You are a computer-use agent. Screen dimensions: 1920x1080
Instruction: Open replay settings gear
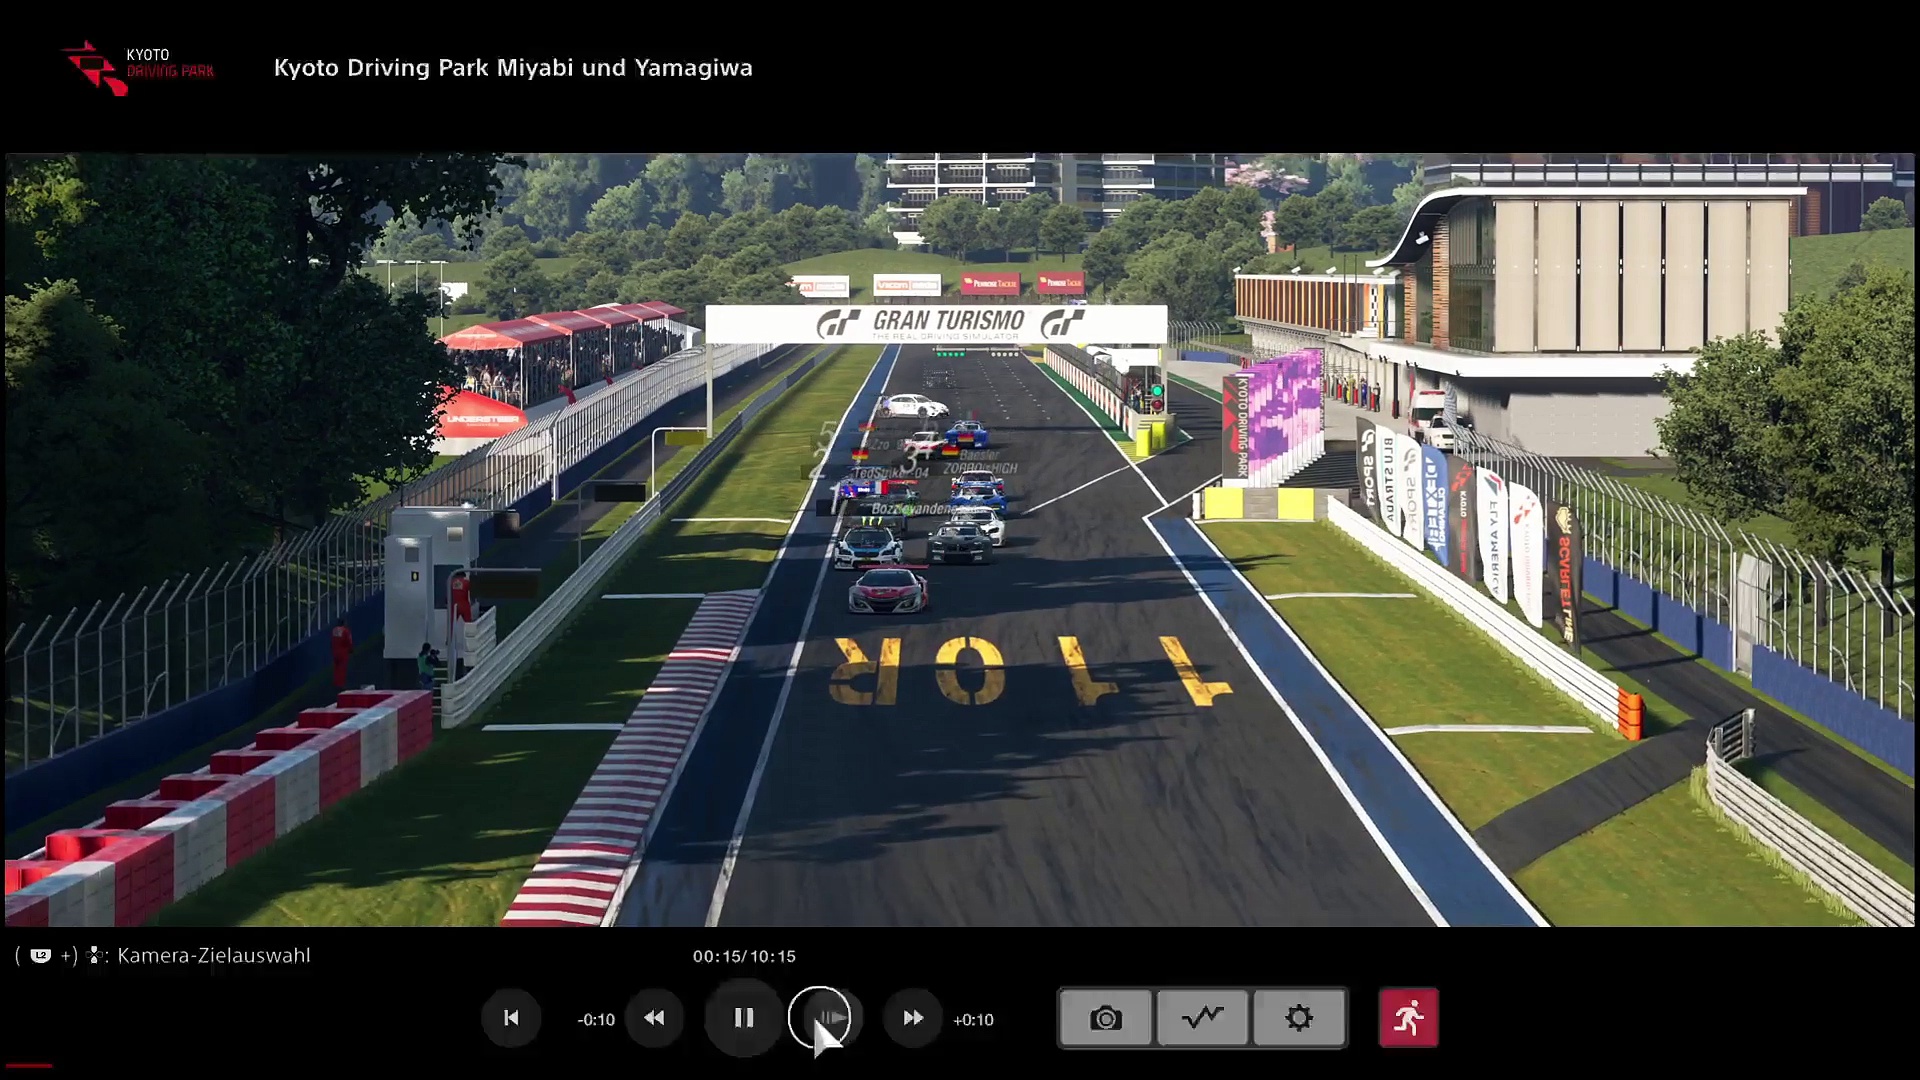coord(1299,1018)
